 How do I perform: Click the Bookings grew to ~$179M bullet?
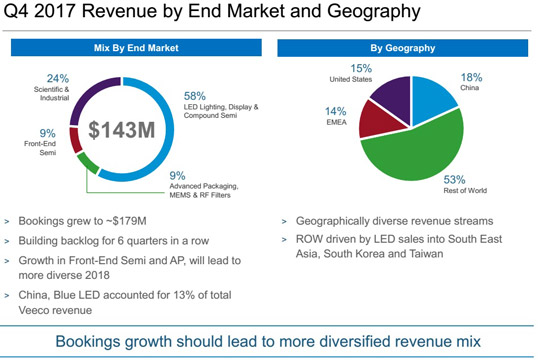coord(82,221)
